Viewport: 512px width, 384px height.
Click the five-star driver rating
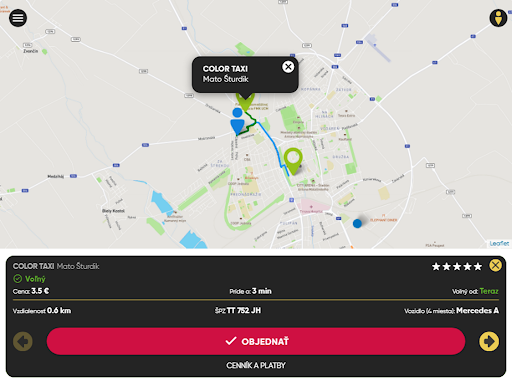457,267
